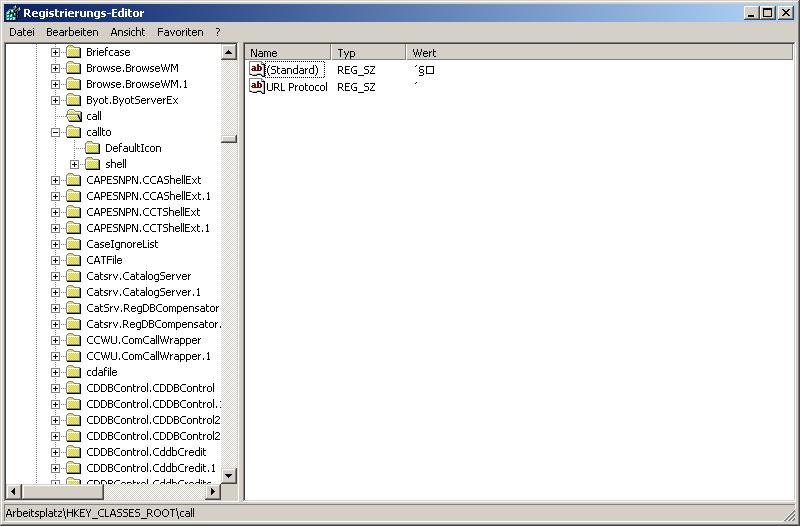Expand the cdafile key

(x=56, y=372)
